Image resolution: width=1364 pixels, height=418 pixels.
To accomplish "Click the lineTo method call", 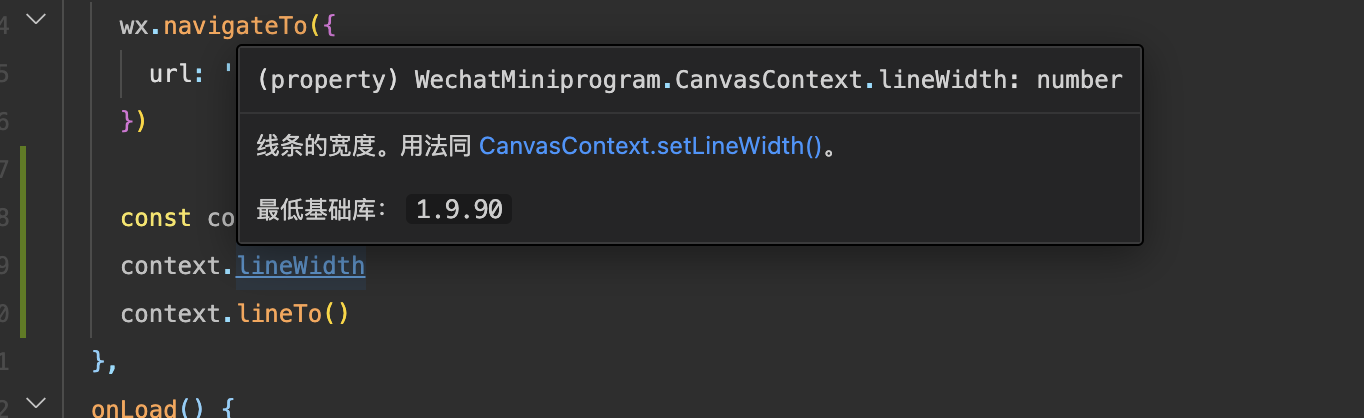I will pyautogui.click(x=281, y=314).
